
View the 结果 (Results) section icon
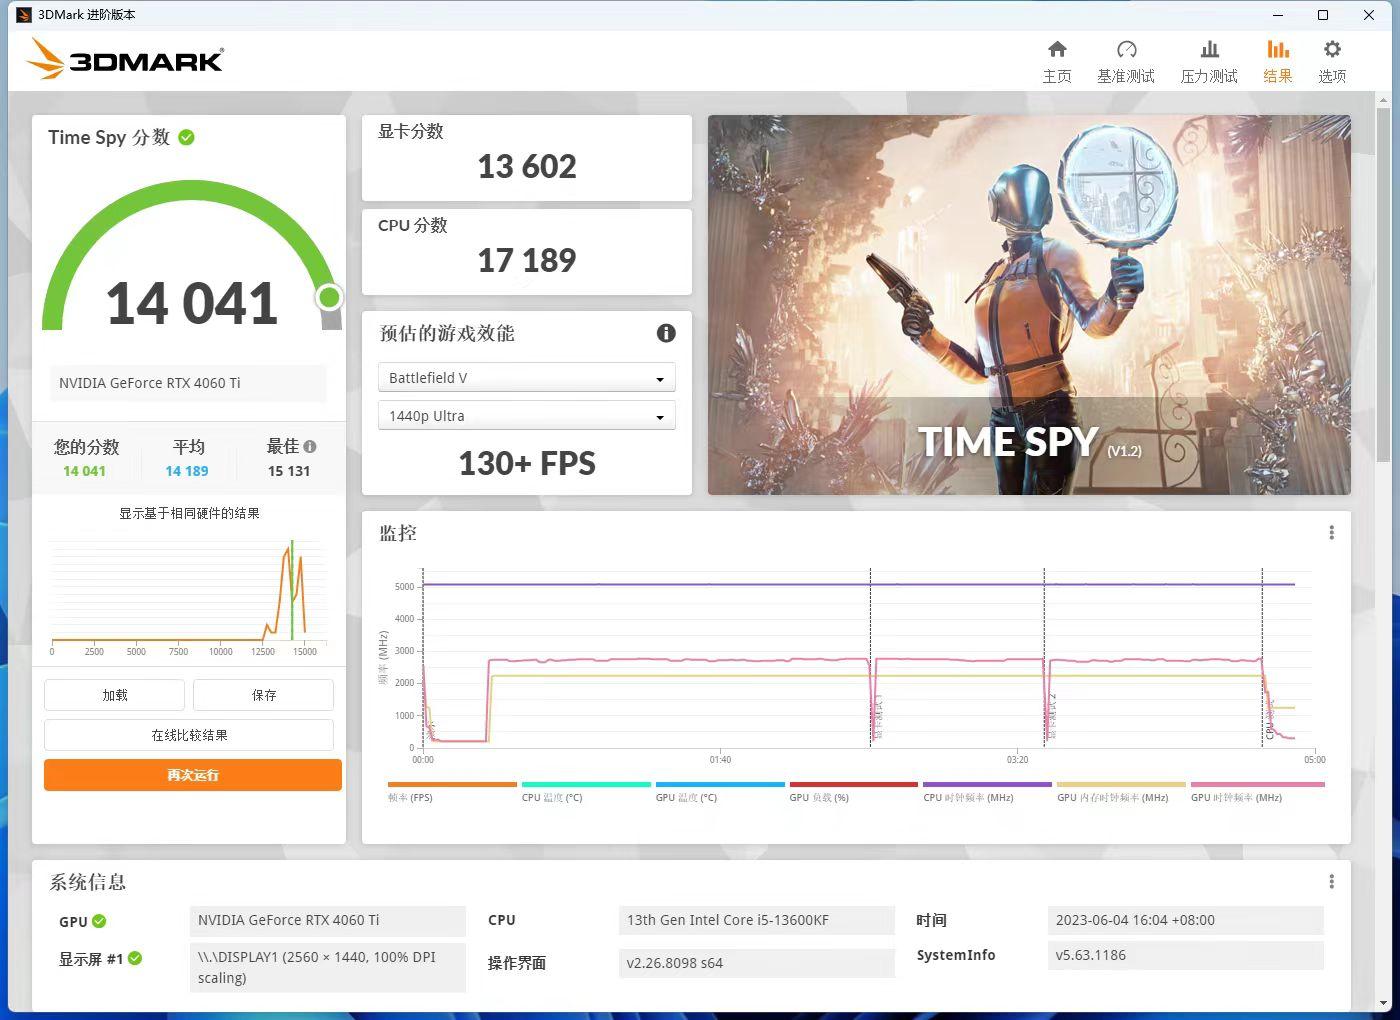click(x=1278, y=58)
